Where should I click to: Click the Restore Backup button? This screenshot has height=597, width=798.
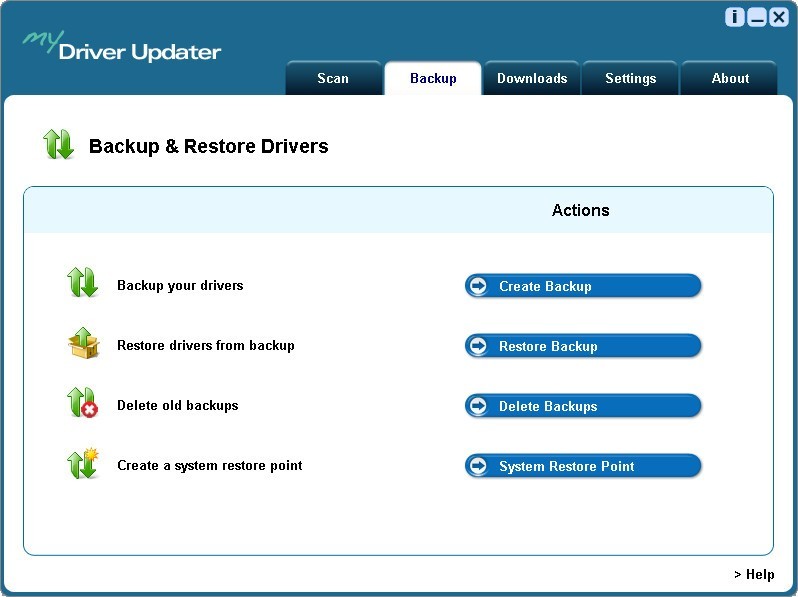click(x=583, y=346)
